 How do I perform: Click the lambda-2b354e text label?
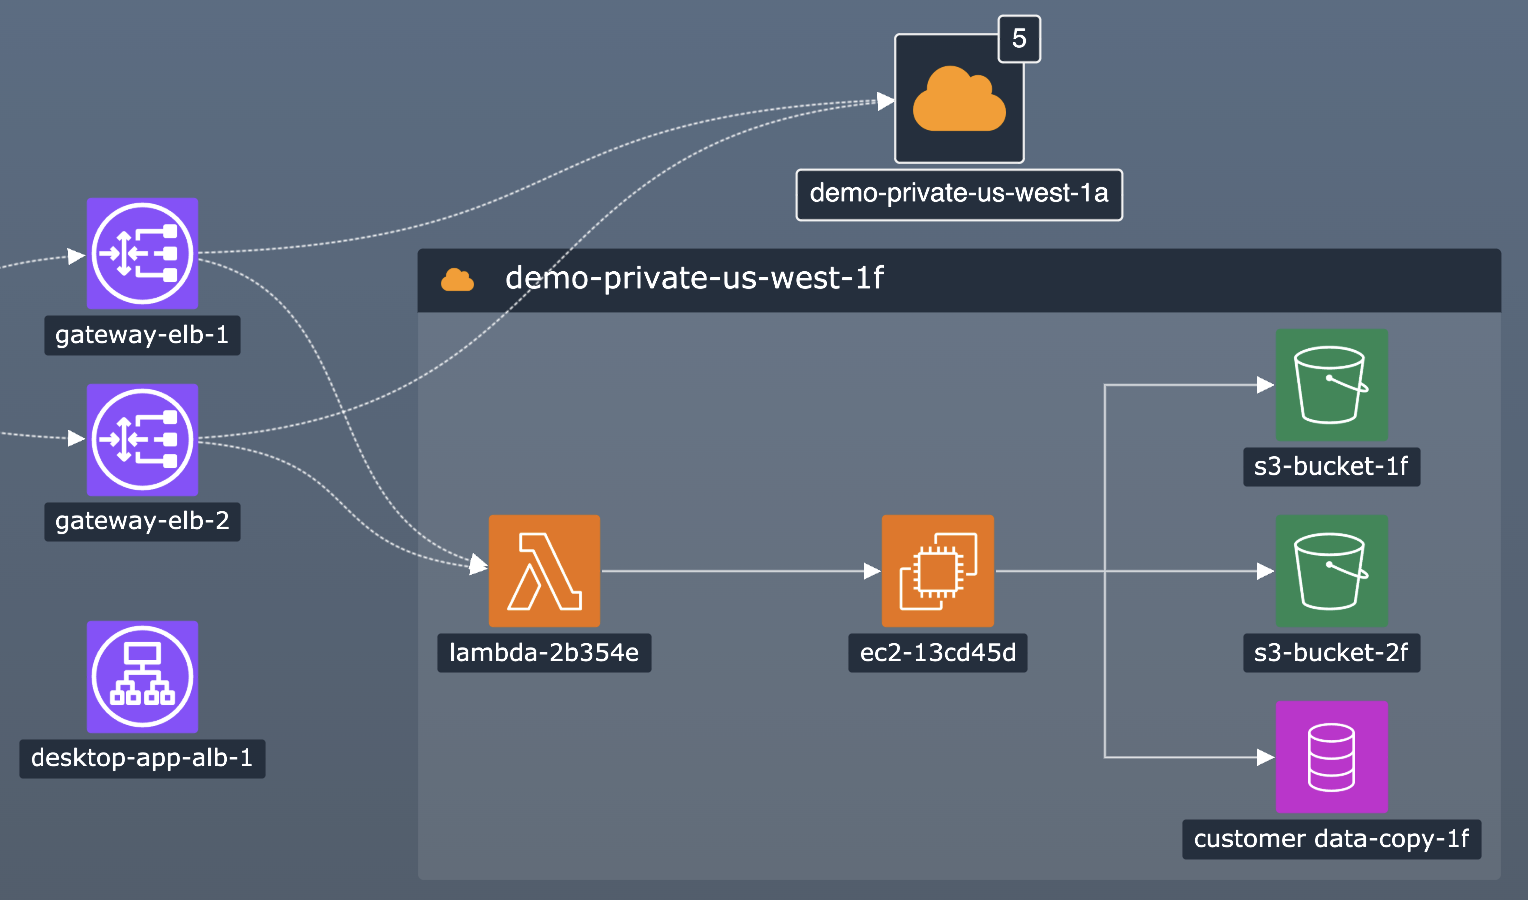[544, 653]
